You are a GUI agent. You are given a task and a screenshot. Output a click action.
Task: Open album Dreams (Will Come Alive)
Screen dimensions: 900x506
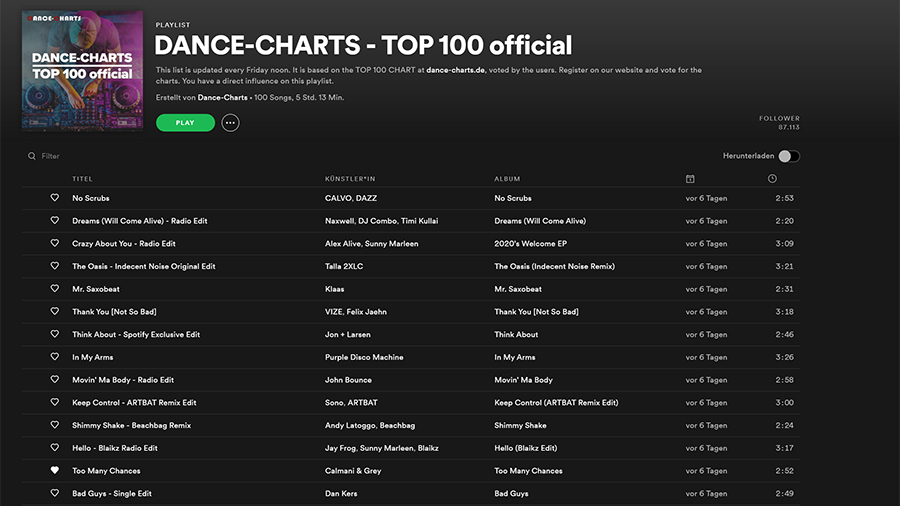(540, 221)
